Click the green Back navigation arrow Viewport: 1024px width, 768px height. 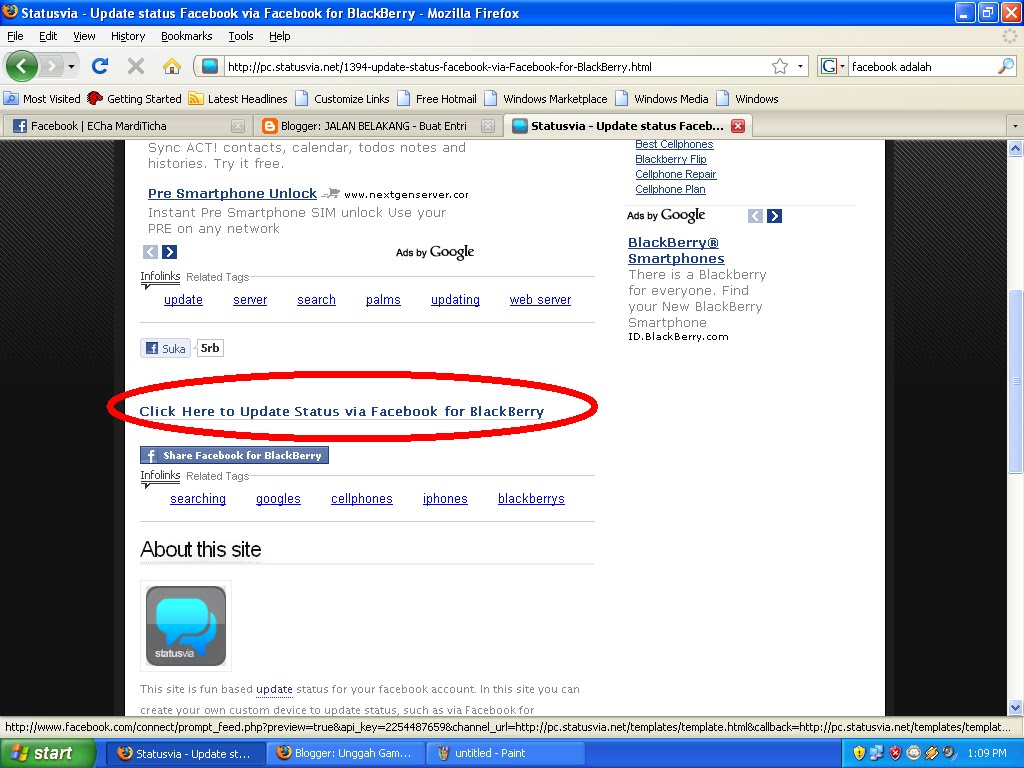click(22, 66)
